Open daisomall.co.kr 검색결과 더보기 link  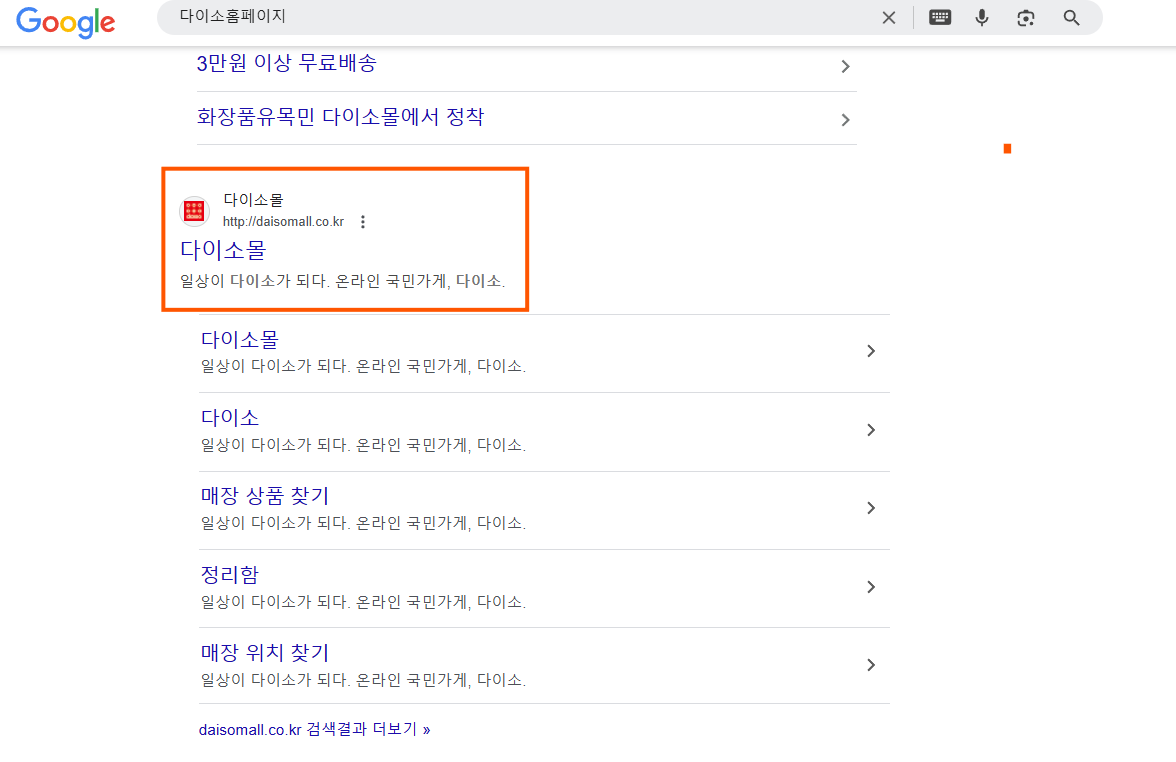click(314, 729)
